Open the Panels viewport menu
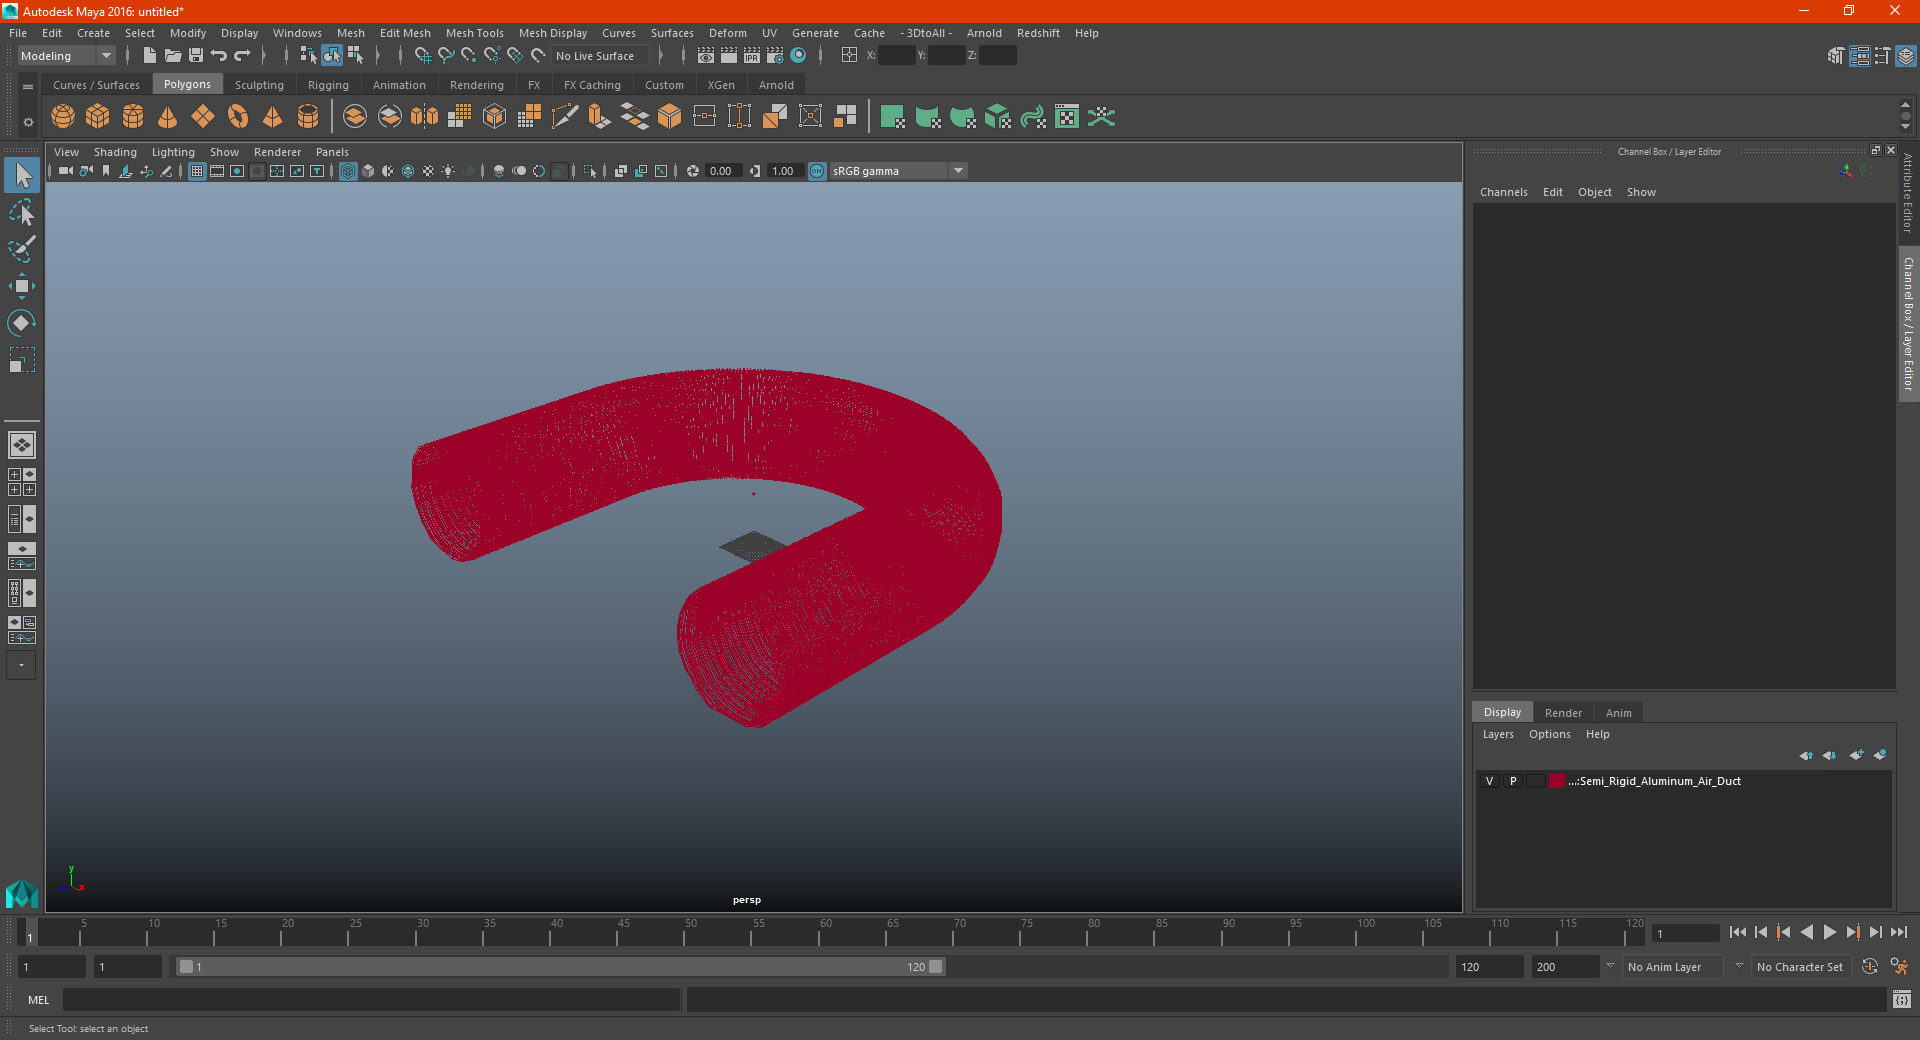Image resolution: width=1920 pixels, height=1040 pixels. pyautogui.click(x=332, y=152)
